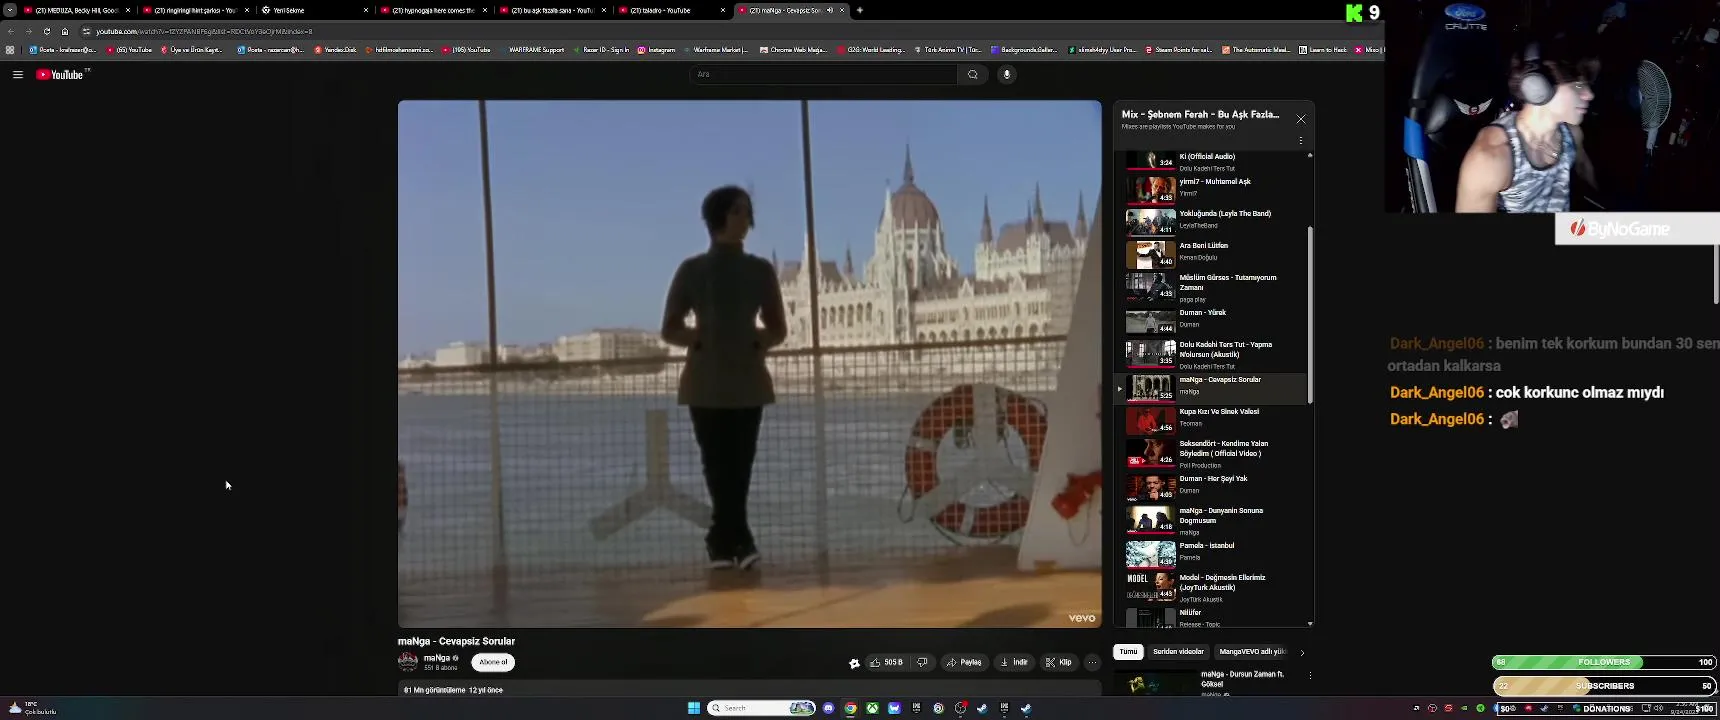Open 'maNga - Dursun Zaman ft. Göksel' suggestion

(1242, 679)
